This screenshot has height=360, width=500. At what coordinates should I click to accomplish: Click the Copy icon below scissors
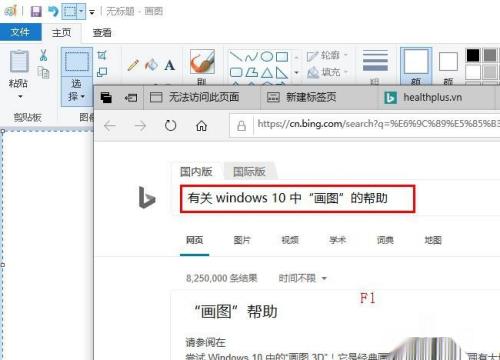[44, 72]
